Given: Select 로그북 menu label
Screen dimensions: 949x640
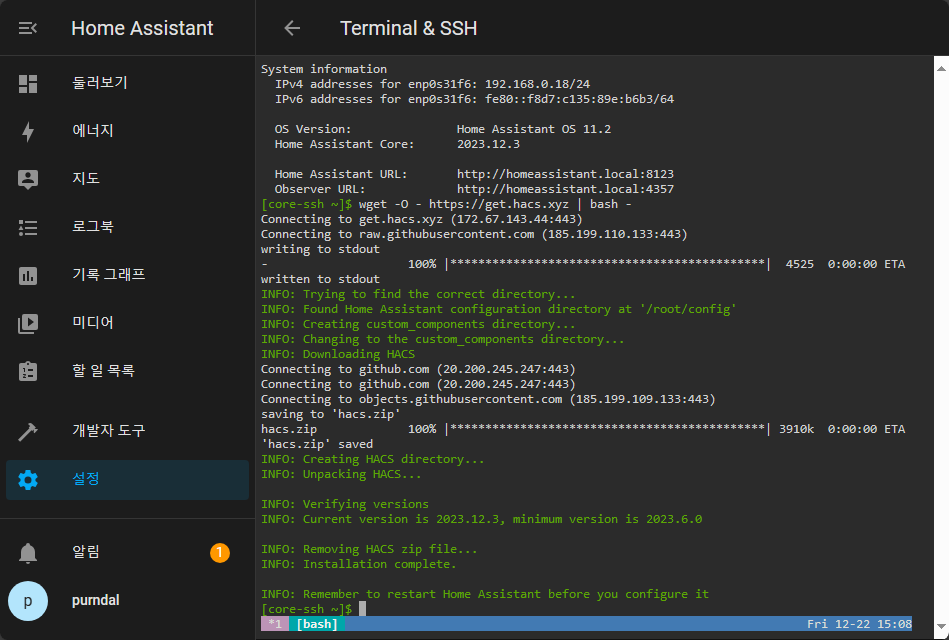Looking at the screenshot, I should [x=93, y=226].
